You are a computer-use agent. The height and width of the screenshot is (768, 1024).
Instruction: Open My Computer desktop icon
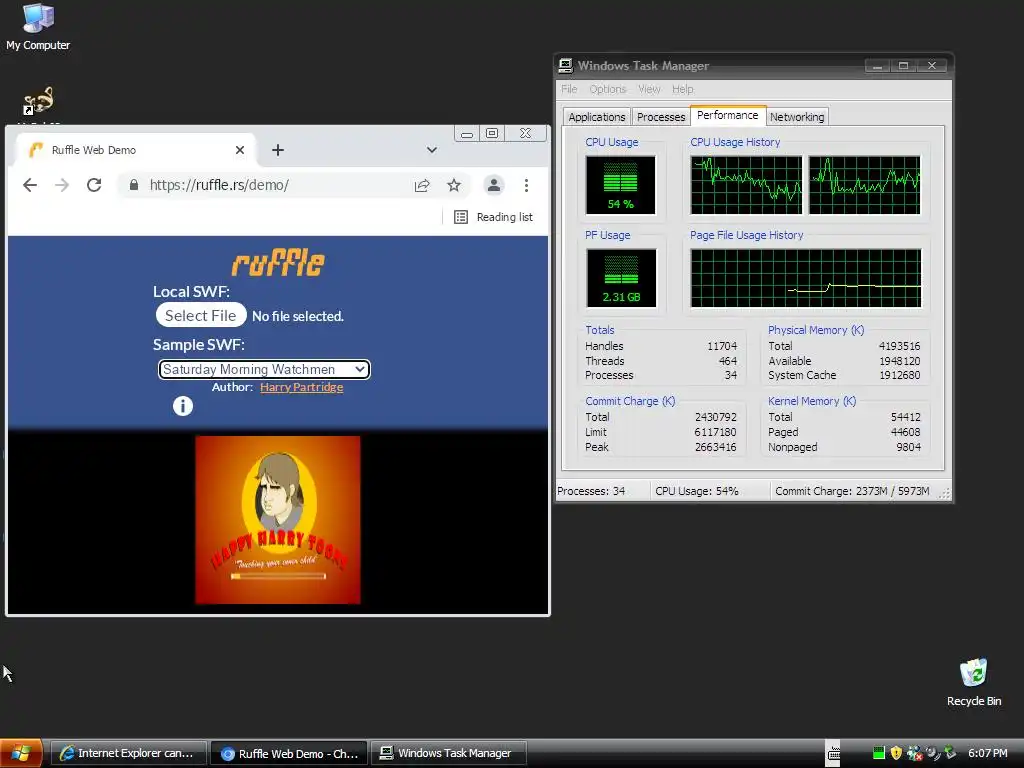[x=38, y=27]
